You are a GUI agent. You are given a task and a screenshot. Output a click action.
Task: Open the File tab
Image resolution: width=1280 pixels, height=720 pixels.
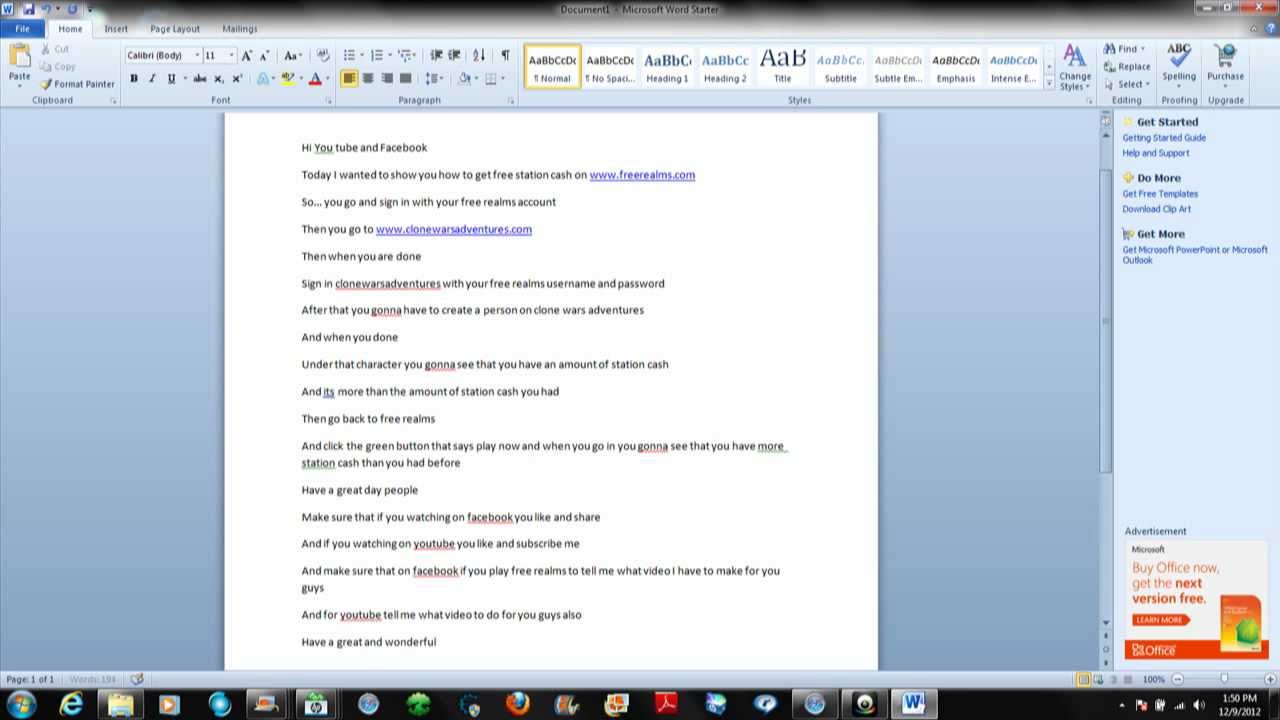coord(22,29)
